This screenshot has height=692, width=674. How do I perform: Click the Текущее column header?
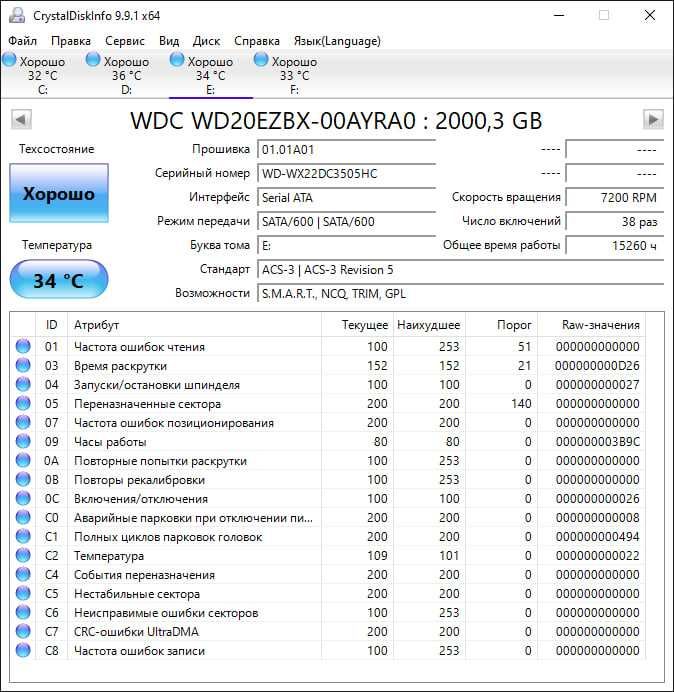click(358, 325)
